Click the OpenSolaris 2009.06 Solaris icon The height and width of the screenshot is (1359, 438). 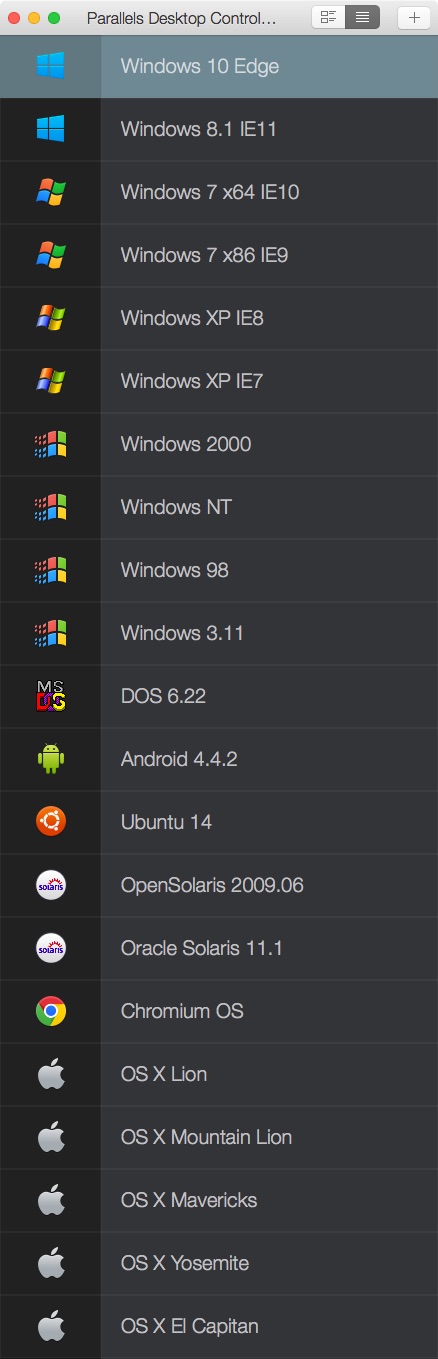point(50,885)
